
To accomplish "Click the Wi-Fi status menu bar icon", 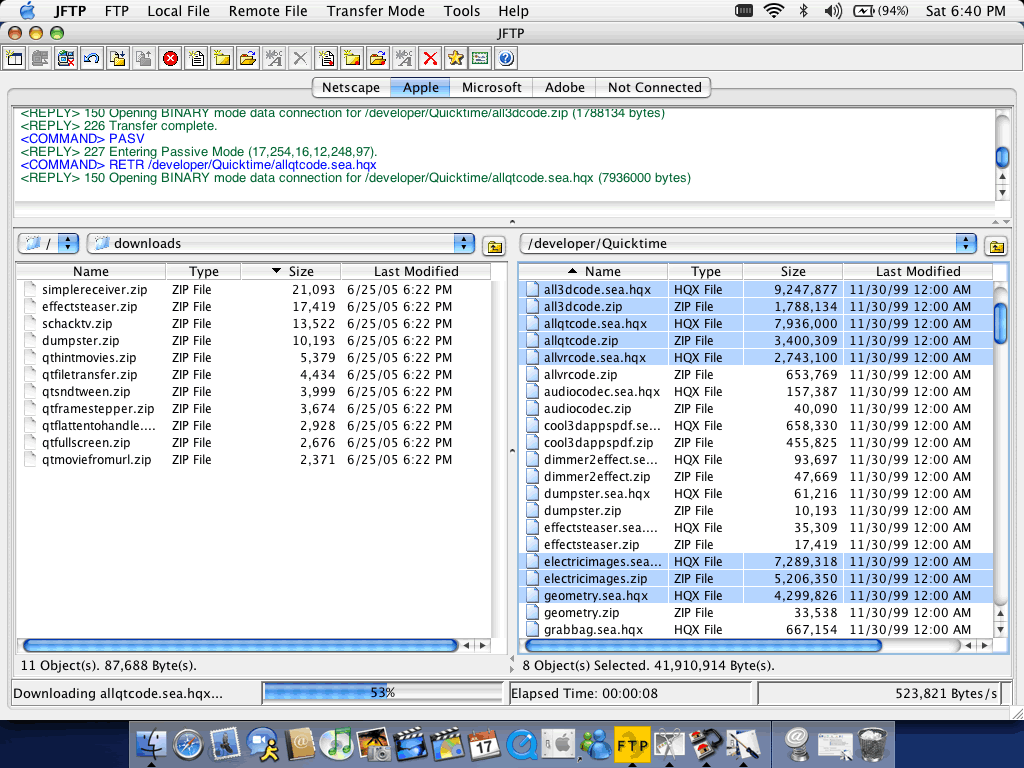I will click(x=774, y=10).
